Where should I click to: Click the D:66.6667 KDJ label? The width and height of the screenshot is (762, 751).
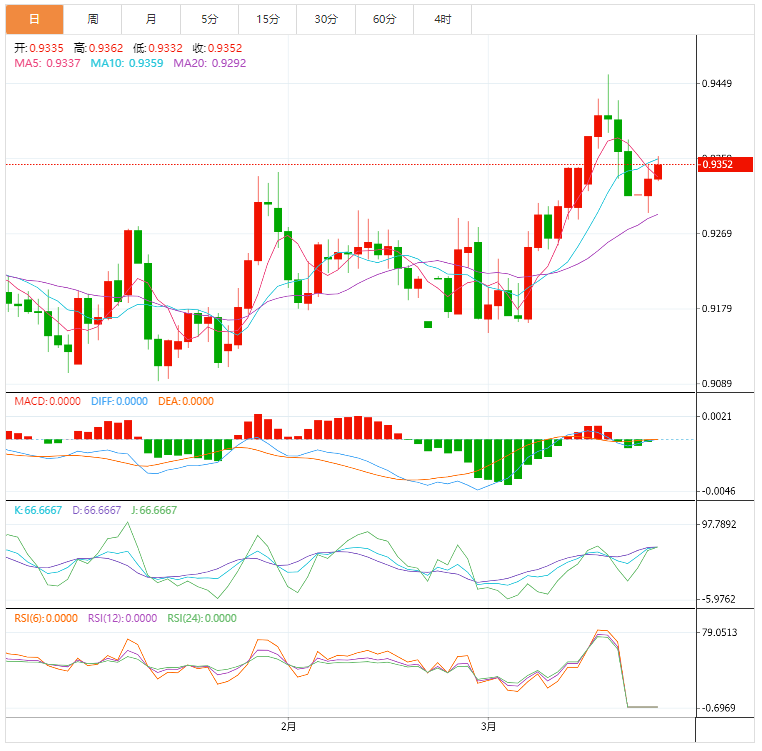coord(97,510)
